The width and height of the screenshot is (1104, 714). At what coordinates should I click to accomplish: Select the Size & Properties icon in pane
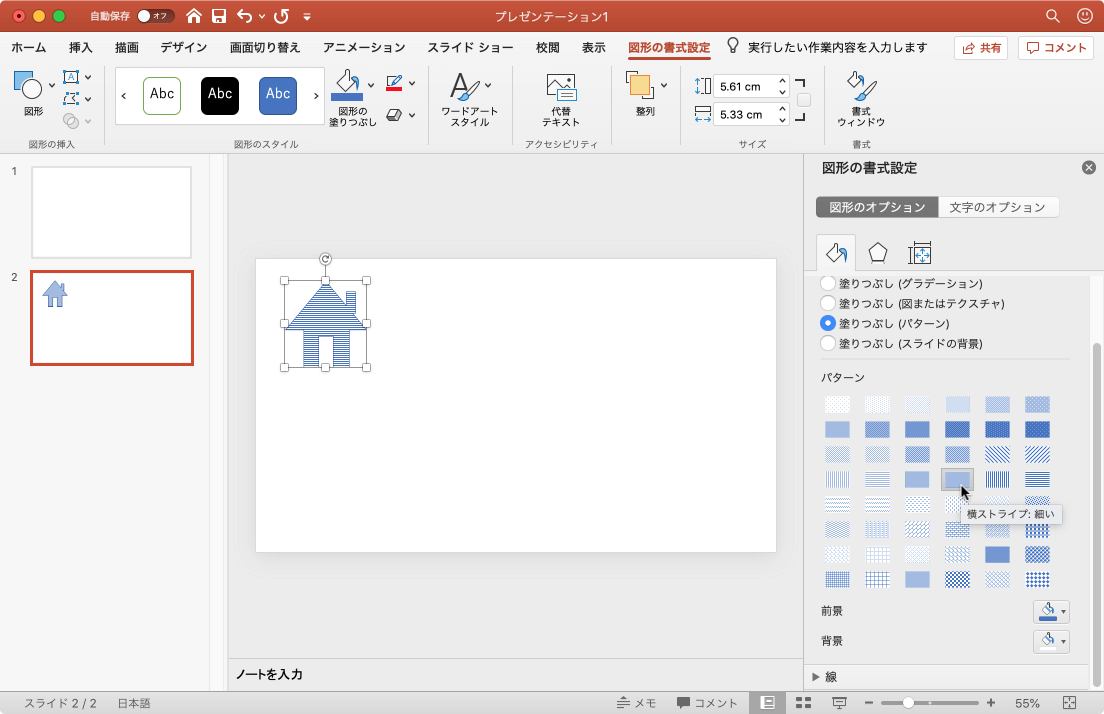[920, 252]
